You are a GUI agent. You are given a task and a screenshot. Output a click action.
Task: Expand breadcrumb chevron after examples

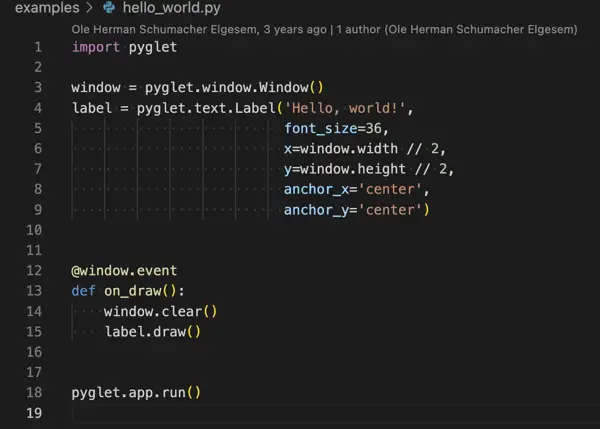click(90, 8)
